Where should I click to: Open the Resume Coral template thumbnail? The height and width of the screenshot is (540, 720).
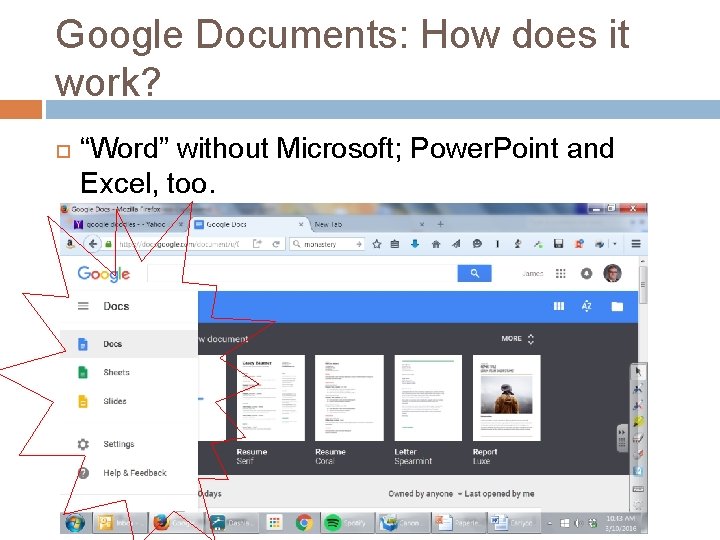349,398
